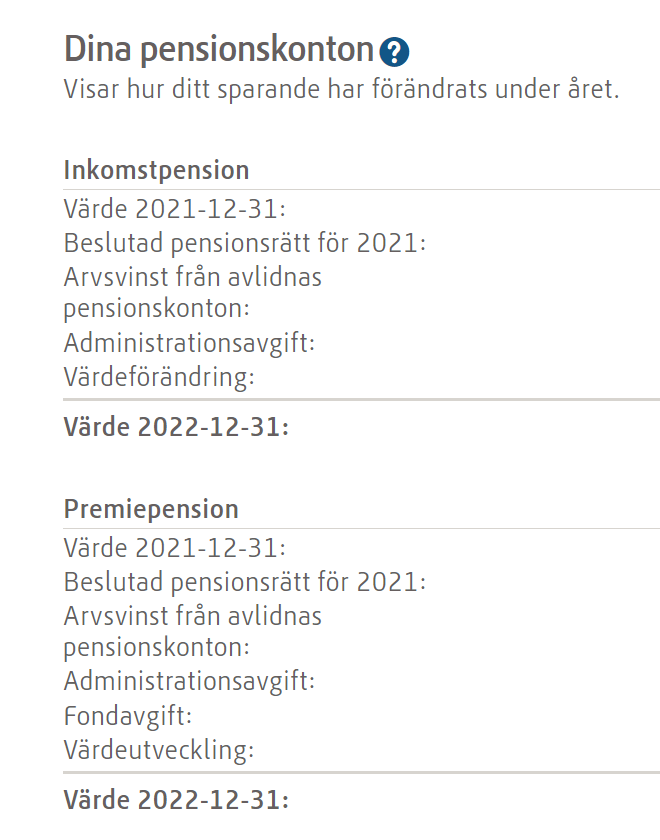Click the Fondavgift row
660x840 pixels.
pyautogui.click(x=128, y=716)
